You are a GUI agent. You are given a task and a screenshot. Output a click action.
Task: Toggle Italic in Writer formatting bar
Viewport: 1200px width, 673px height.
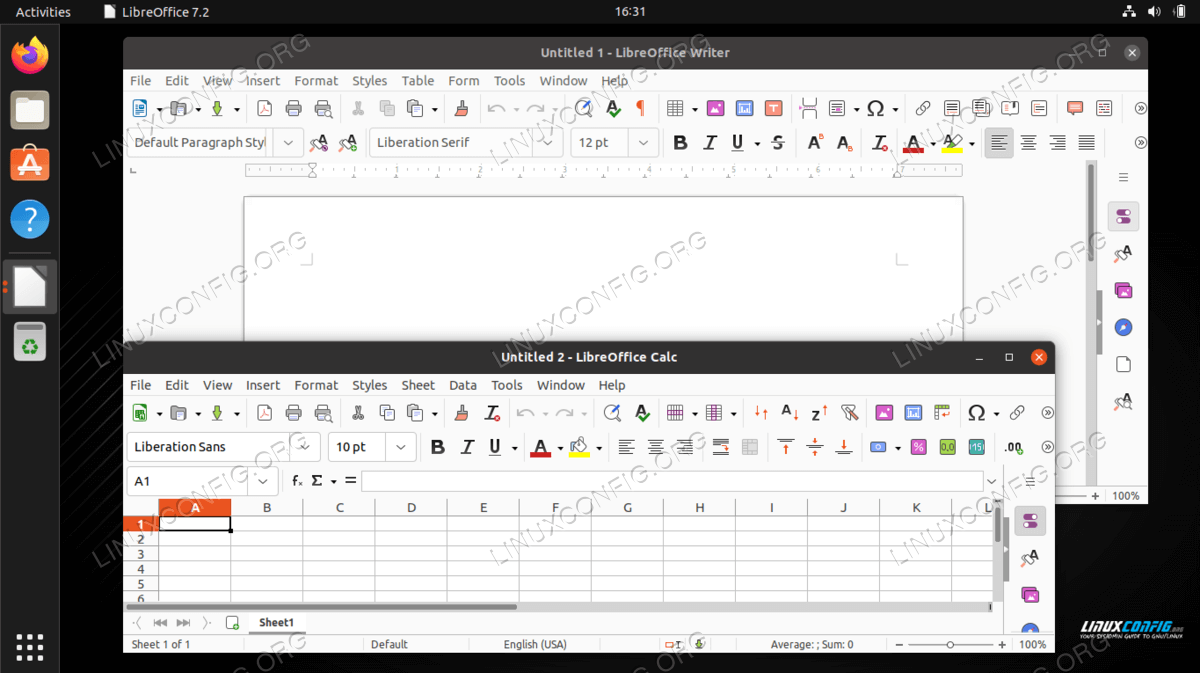[x=709, y=143]
